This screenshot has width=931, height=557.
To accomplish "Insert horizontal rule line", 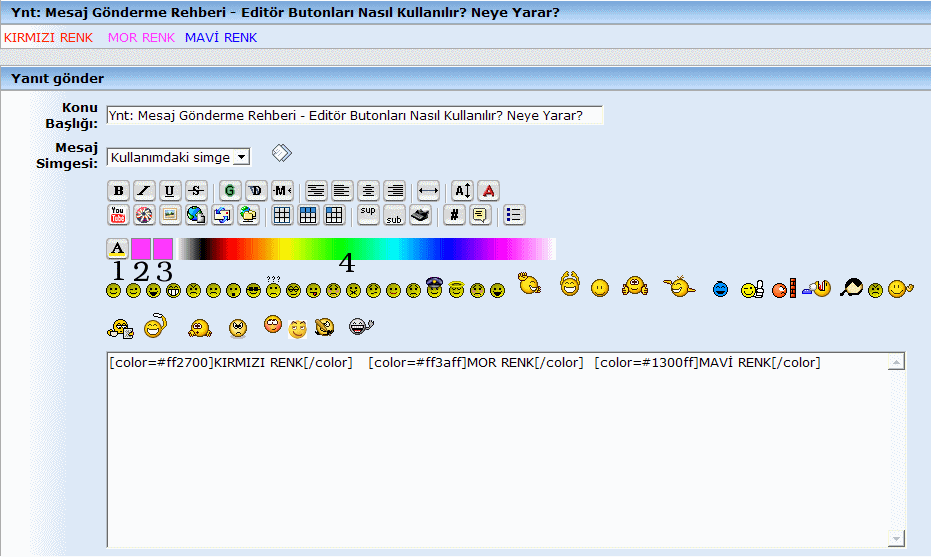I will (x=429, y=191).
